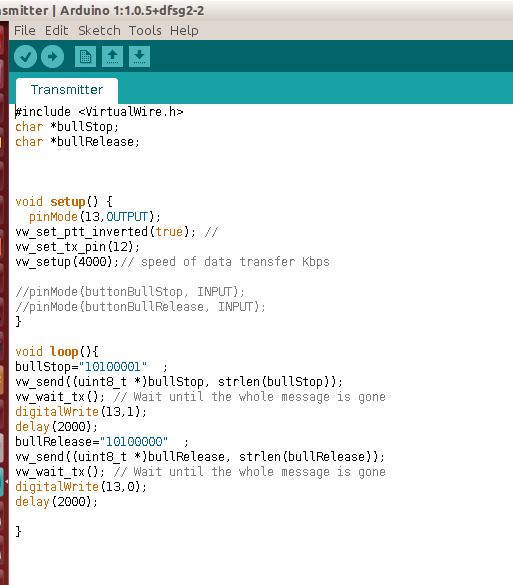This screenshot has height=585, width=513.
Task: Click the vw_set_tx_pin(12) line
Action: click(x=77, y=247)
